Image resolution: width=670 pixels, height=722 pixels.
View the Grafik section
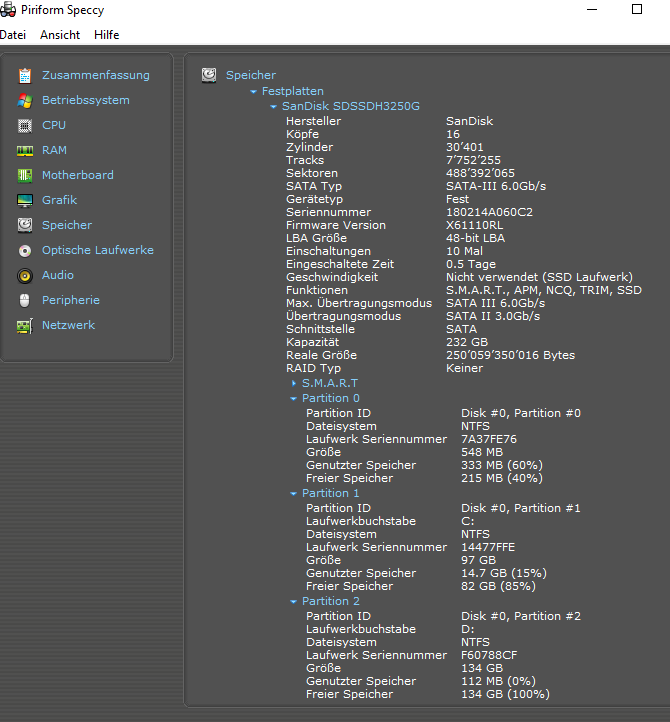(x=59, y=200)
